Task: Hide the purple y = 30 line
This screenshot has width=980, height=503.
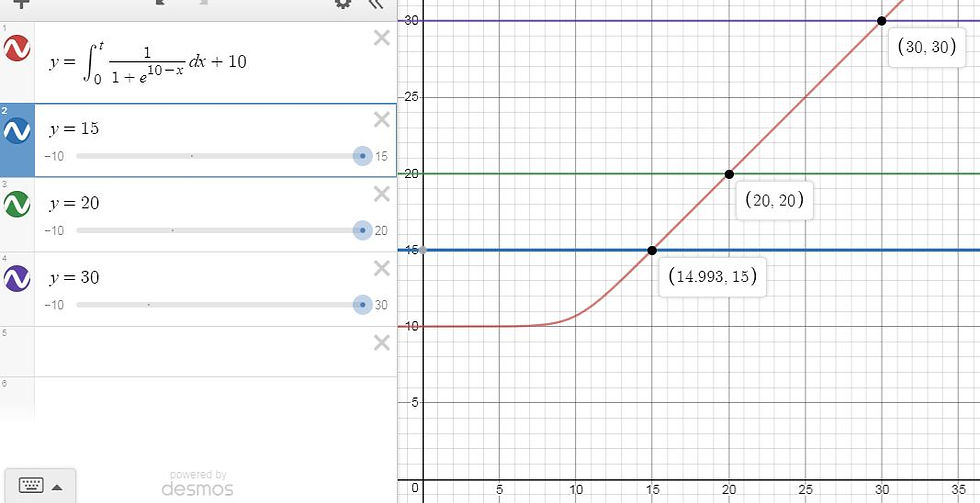Action: 17,279
